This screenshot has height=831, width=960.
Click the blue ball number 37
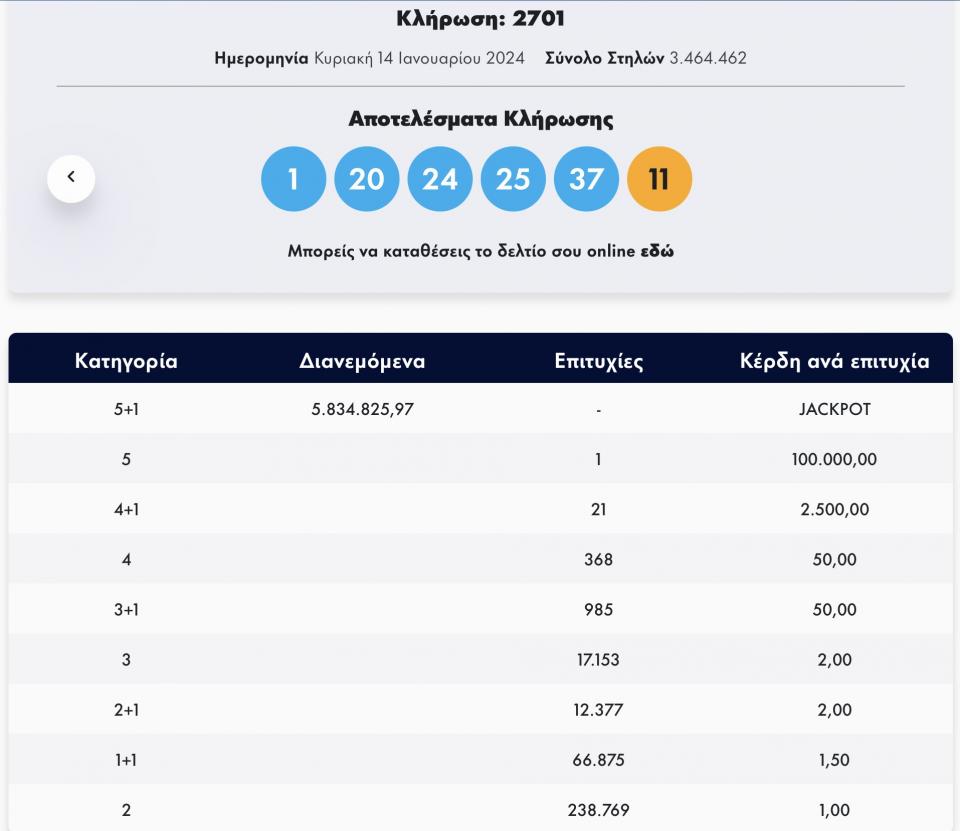pos(586,179)
